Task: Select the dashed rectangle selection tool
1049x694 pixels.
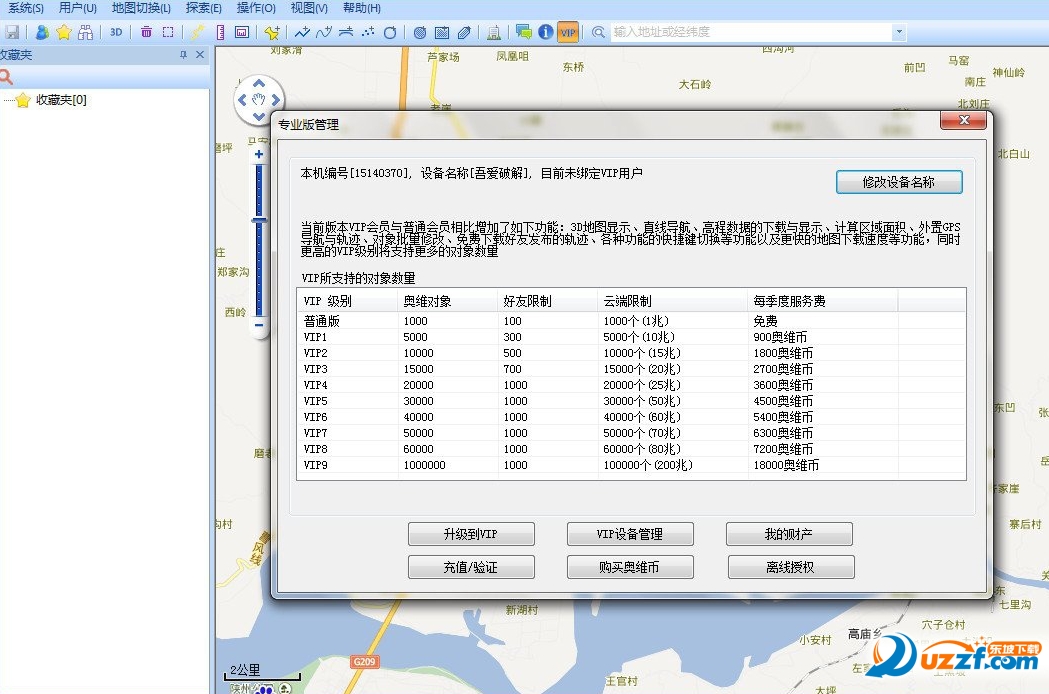Action: coord(168,32)
